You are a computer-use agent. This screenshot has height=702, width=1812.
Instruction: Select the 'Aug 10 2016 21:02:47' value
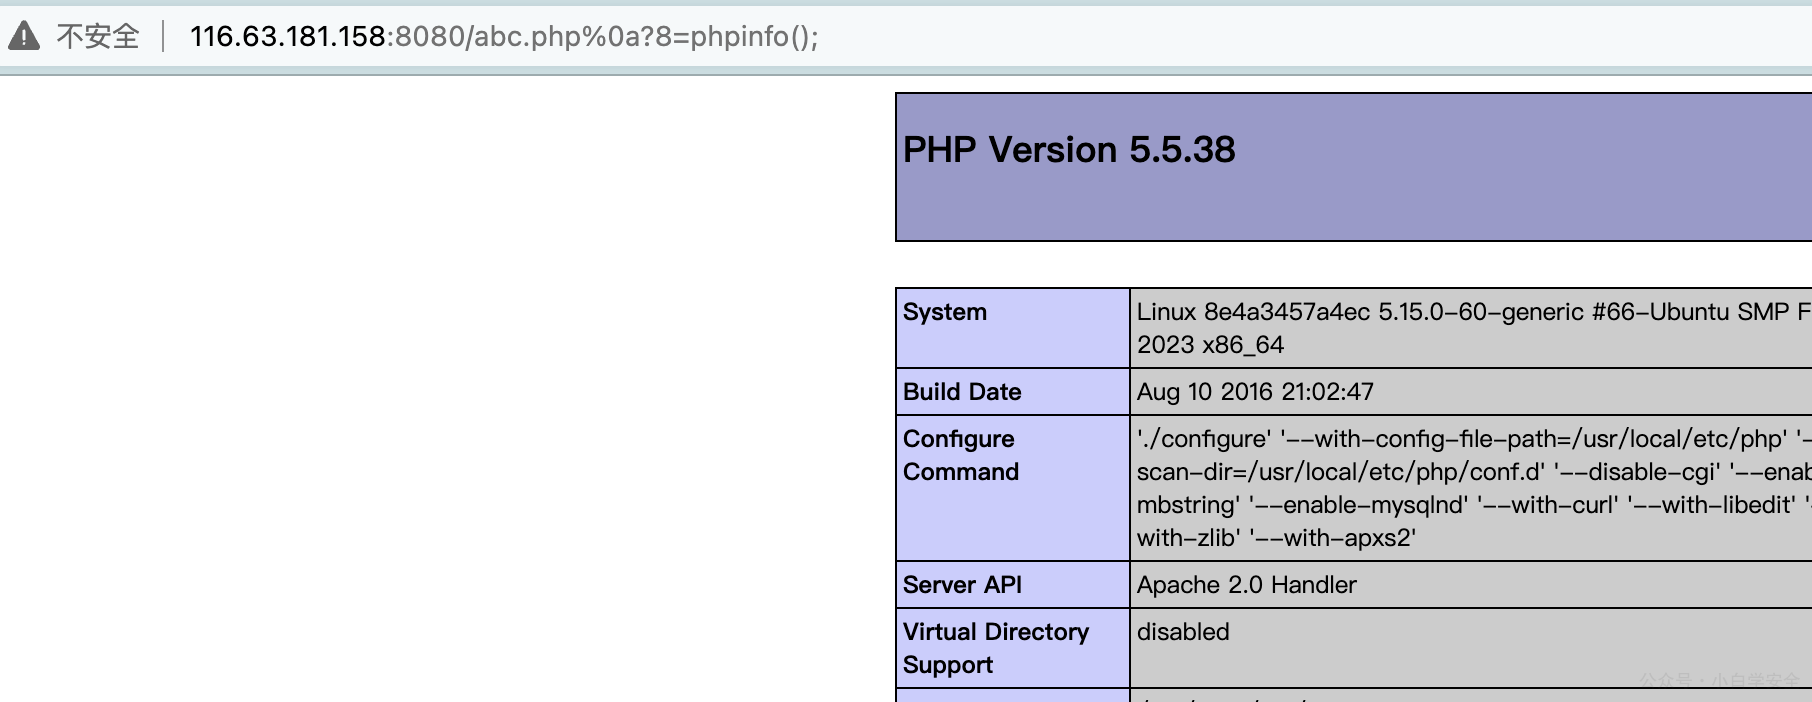click(x=1255, y=392)
